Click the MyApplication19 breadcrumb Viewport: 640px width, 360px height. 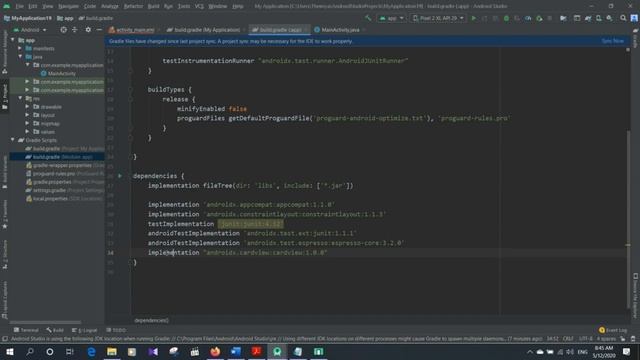point(28,18)
